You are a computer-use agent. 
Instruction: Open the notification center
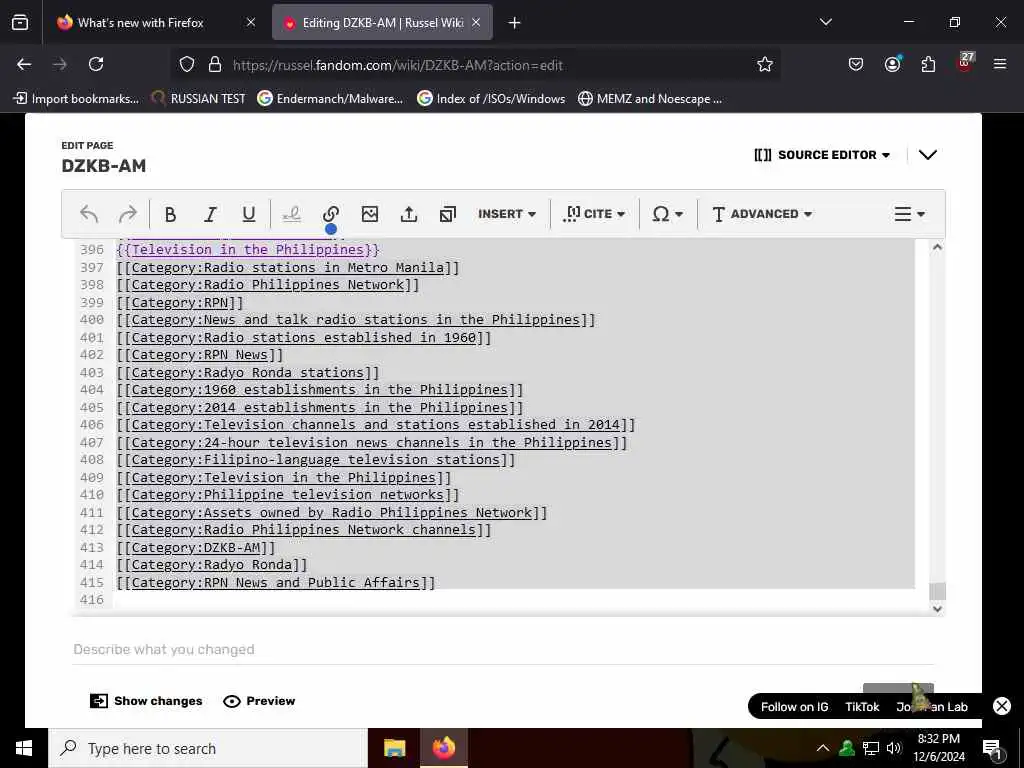click(x=992, y=748)
